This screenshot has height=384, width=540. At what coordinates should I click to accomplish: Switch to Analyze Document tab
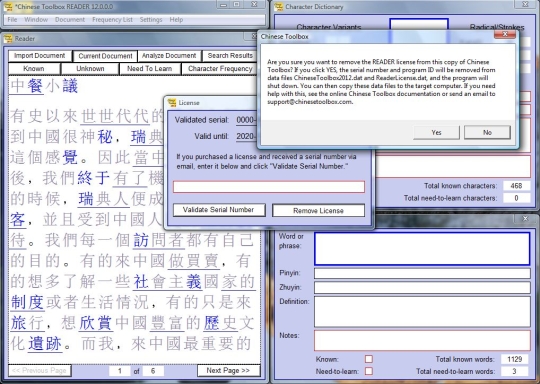(x=169, y=56)
